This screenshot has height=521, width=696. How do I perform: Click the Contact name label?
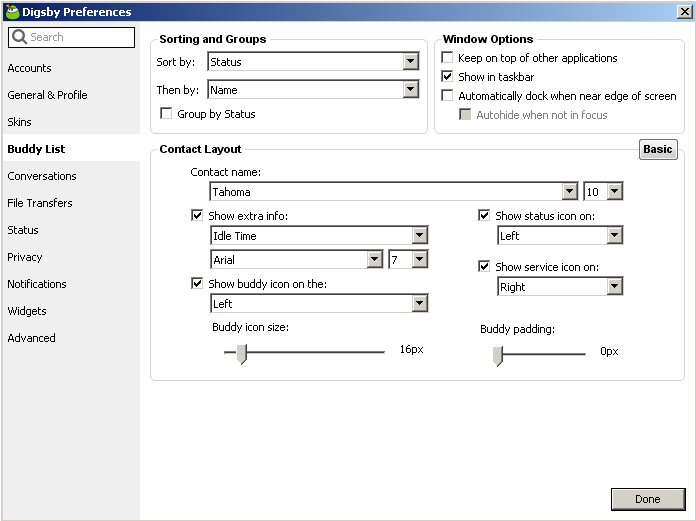[x=225, y=172]
